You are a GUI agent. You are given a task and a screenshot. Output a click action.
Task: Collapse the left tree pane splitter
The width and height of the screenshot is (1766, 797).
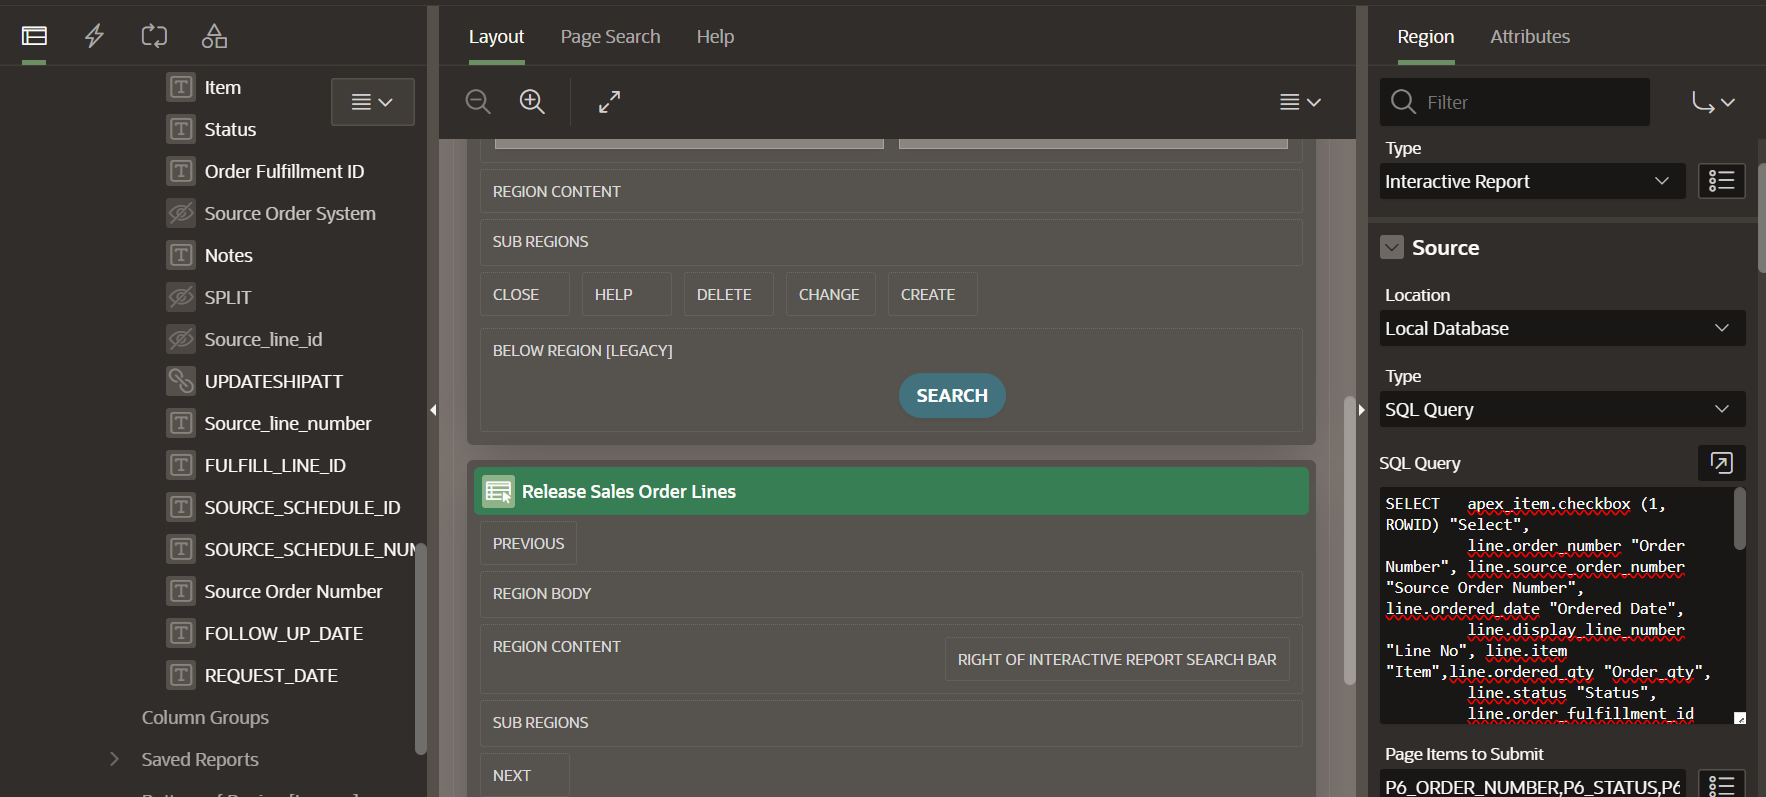pyautogui.click(x=433, y=410)
